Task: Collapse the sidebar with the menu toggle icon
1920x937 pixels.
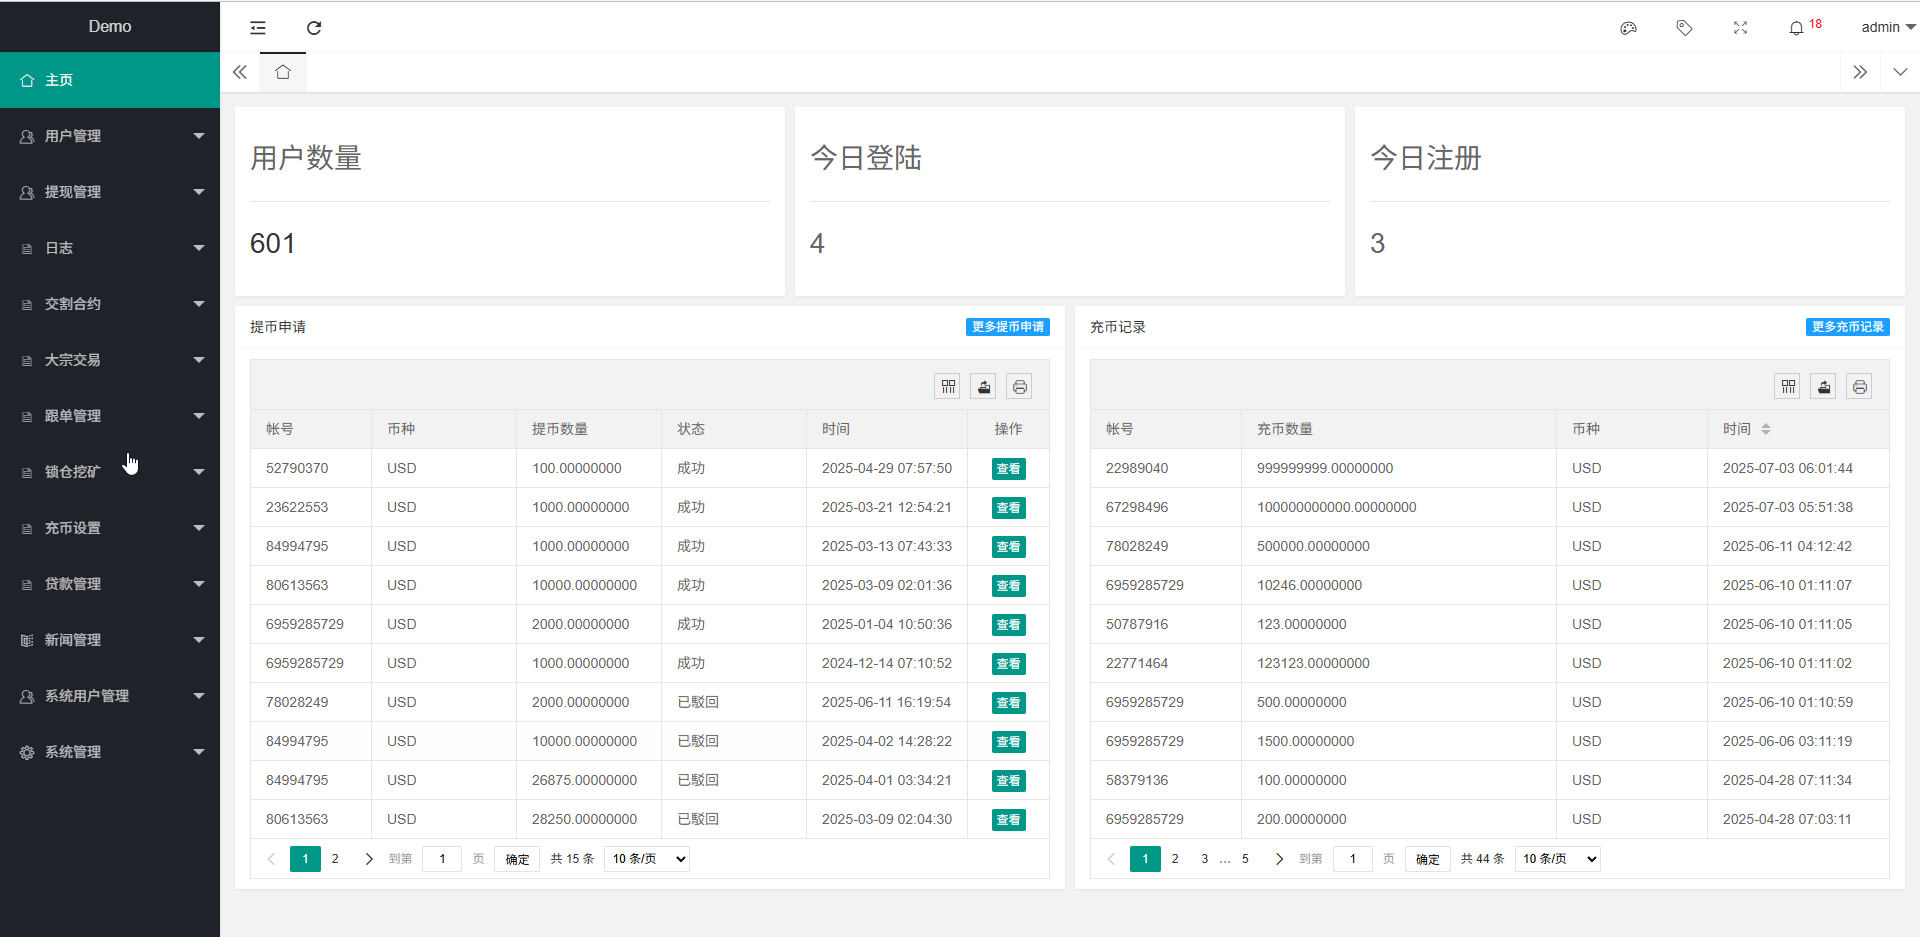Action: [x=258, y=28]
